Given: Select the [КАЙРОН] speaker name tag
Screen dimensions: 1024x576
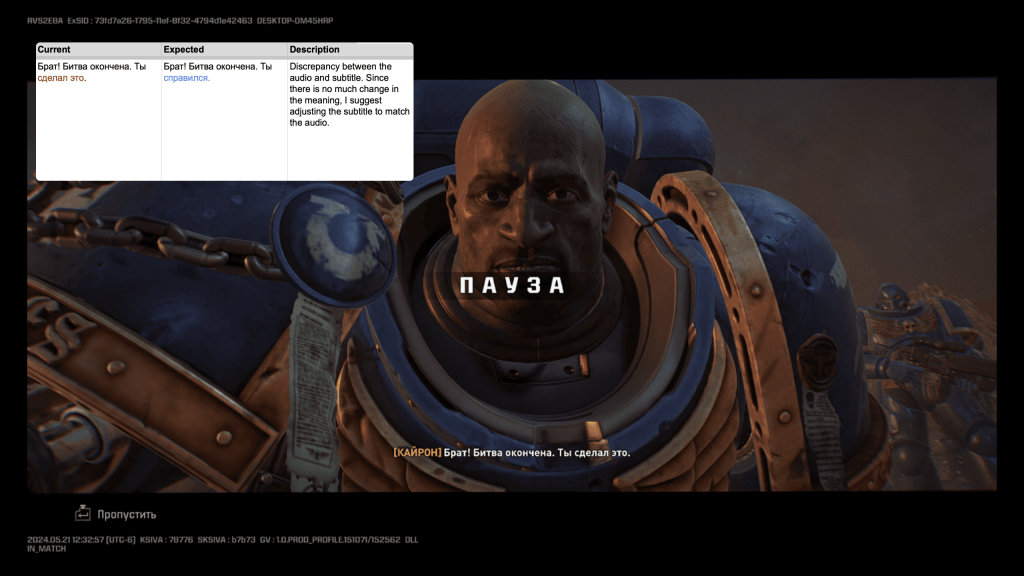Looking at the screenshot, I should pyautogui.click(x=417, y=453).
